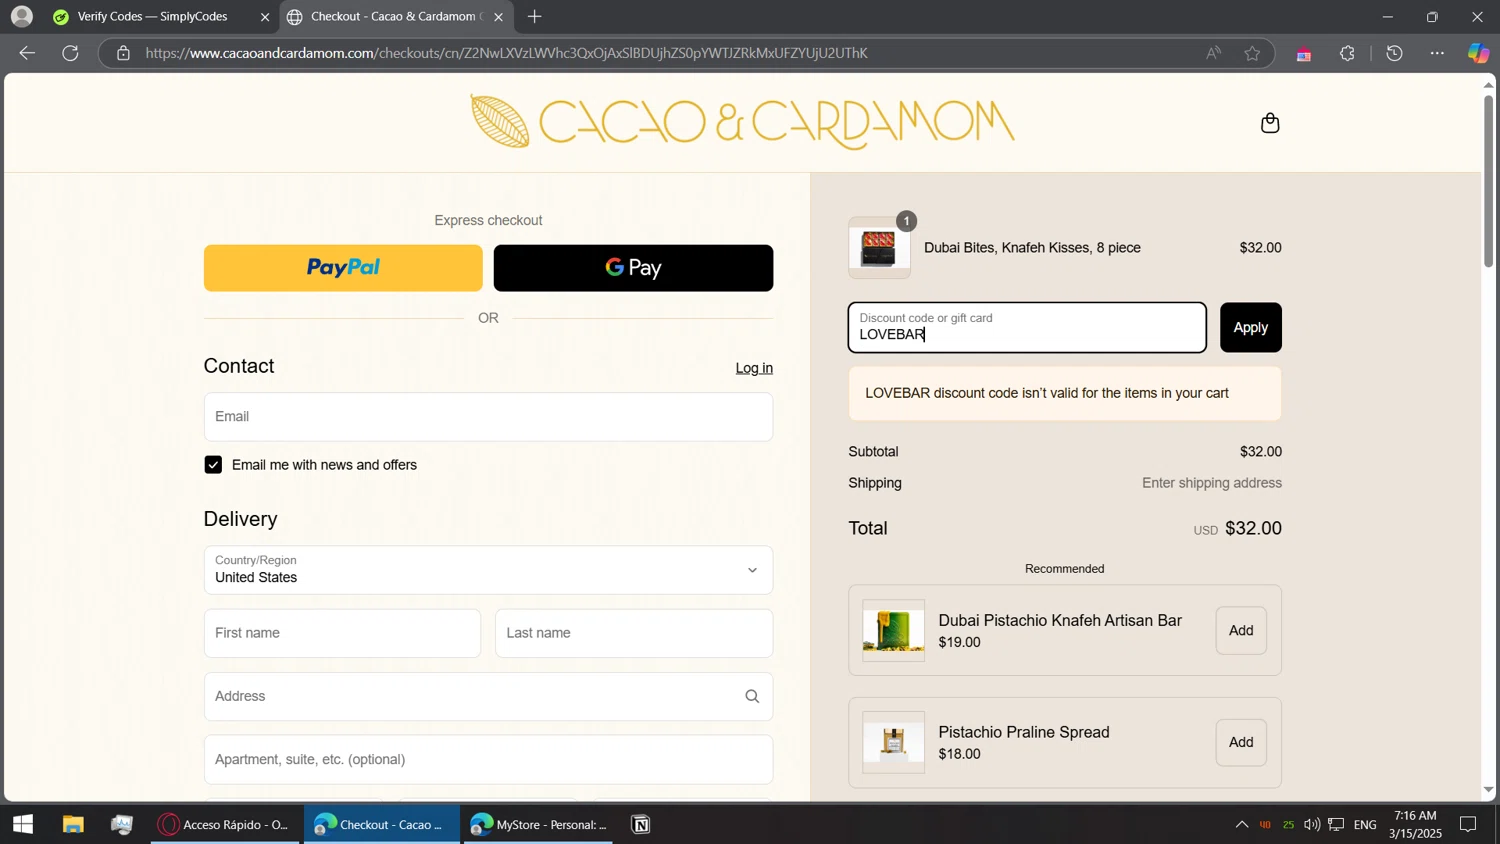
Task: View site information lock icon
Action: click(x=123, y=53)
